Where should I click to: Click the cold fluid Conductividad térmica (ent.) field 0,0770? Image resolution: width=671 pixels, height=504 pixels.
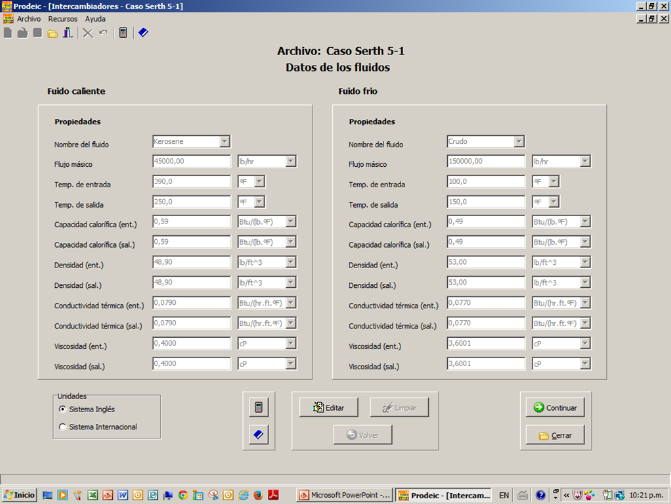click(486, 302)
